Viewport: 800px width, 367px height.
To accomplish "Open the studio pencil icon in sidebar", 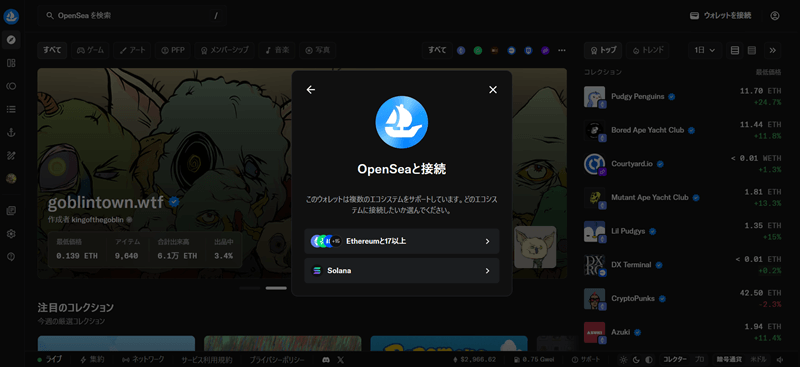I will pyautogui.click(x=11, y=156).
